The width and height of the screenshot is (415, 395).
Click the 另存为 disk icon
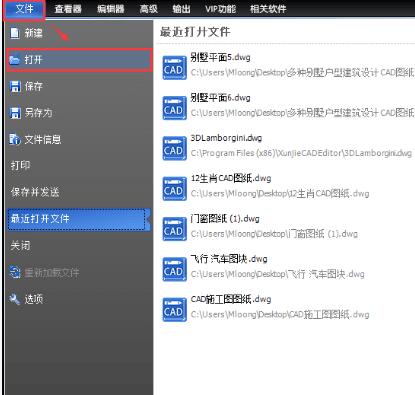(15, 113)
